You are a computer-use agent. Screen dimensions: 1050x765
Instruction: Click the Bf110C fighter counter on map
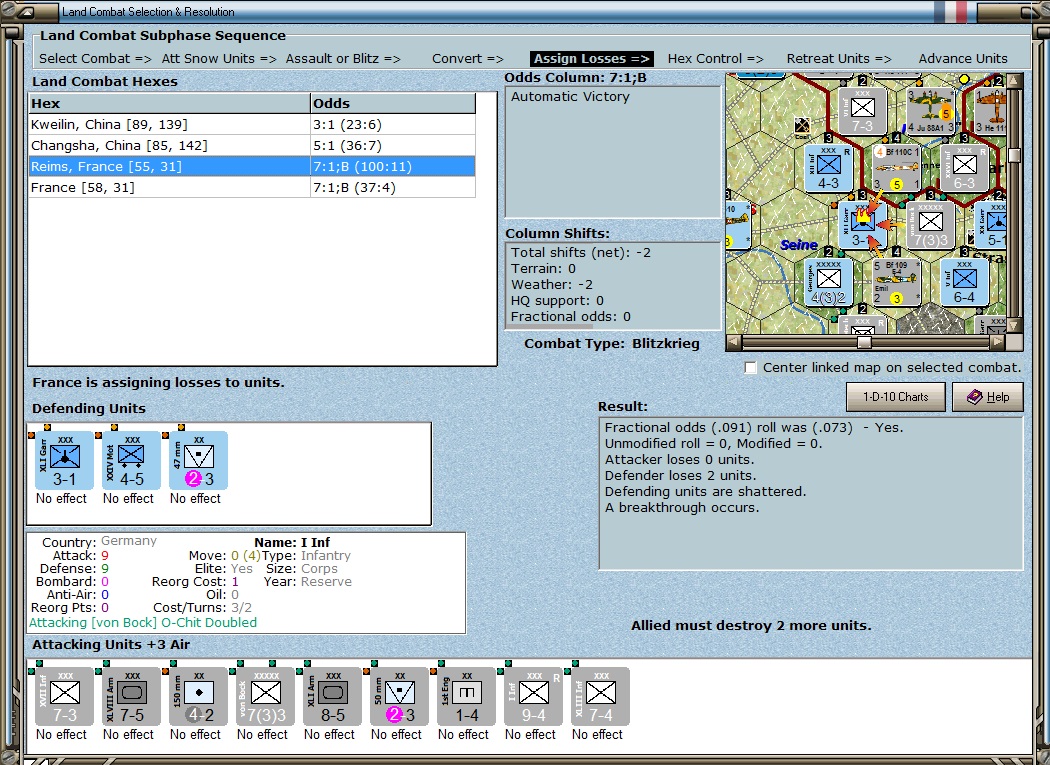pos(897,168)
